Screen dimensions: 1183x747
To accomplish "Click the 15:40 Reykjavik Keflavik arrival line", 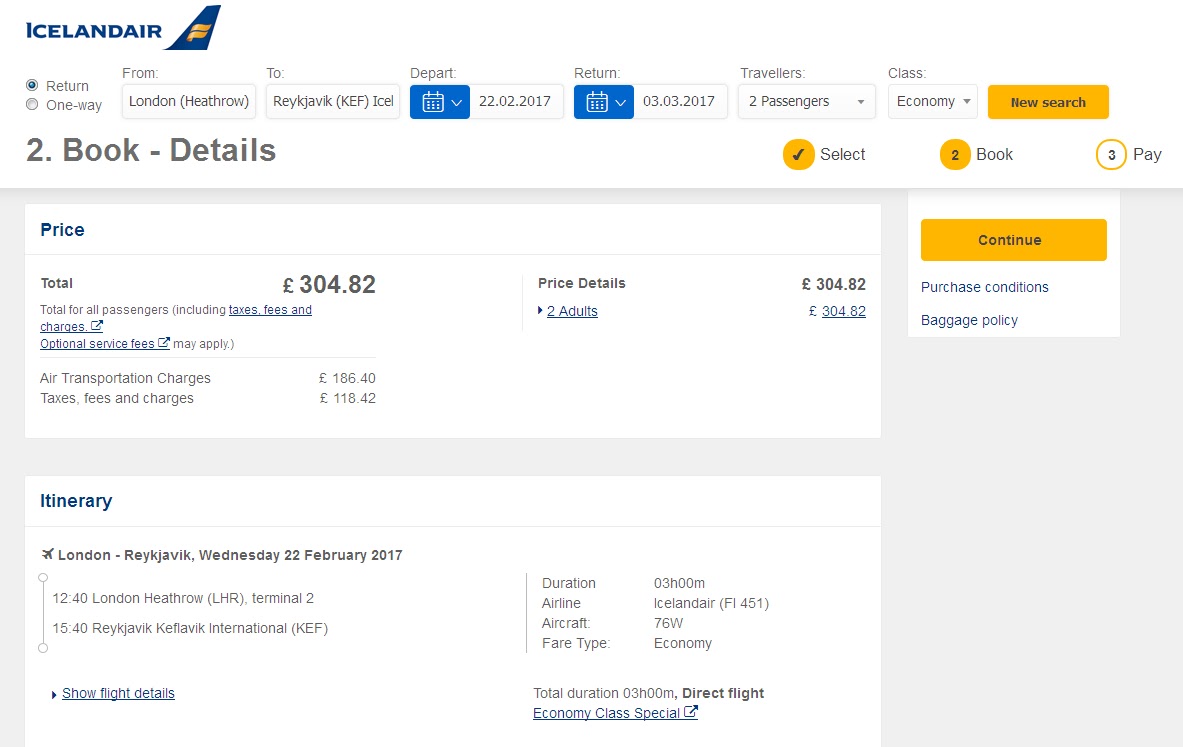I will click(190, 629).
